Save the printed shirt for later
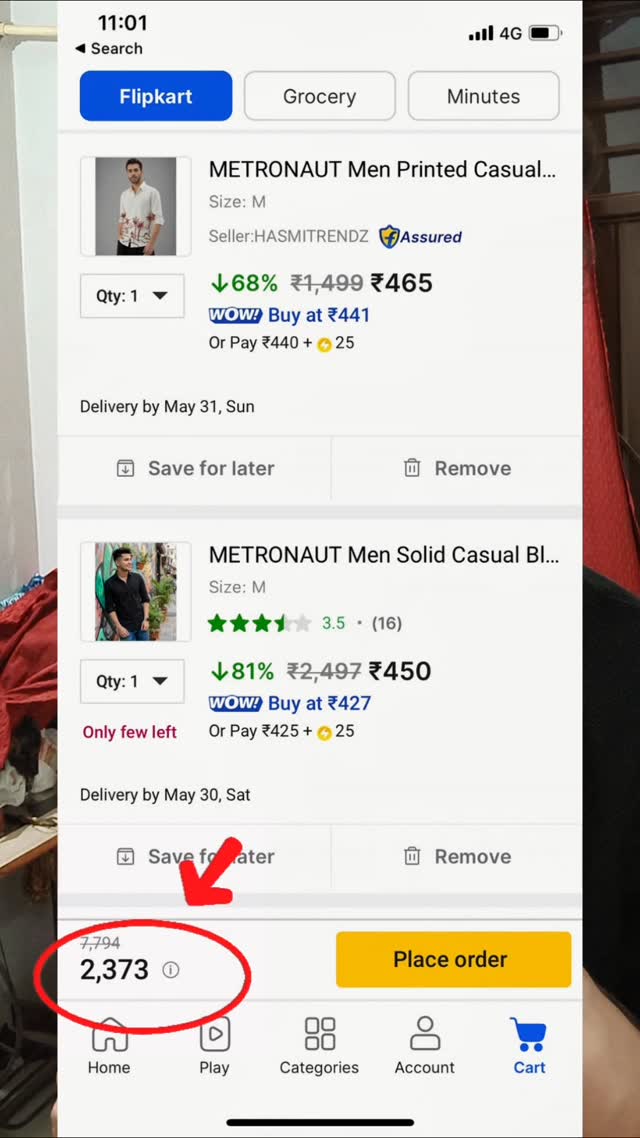The width and height of the screenshot is (640, 1138). pyautogui.click(x=195, y=468)
